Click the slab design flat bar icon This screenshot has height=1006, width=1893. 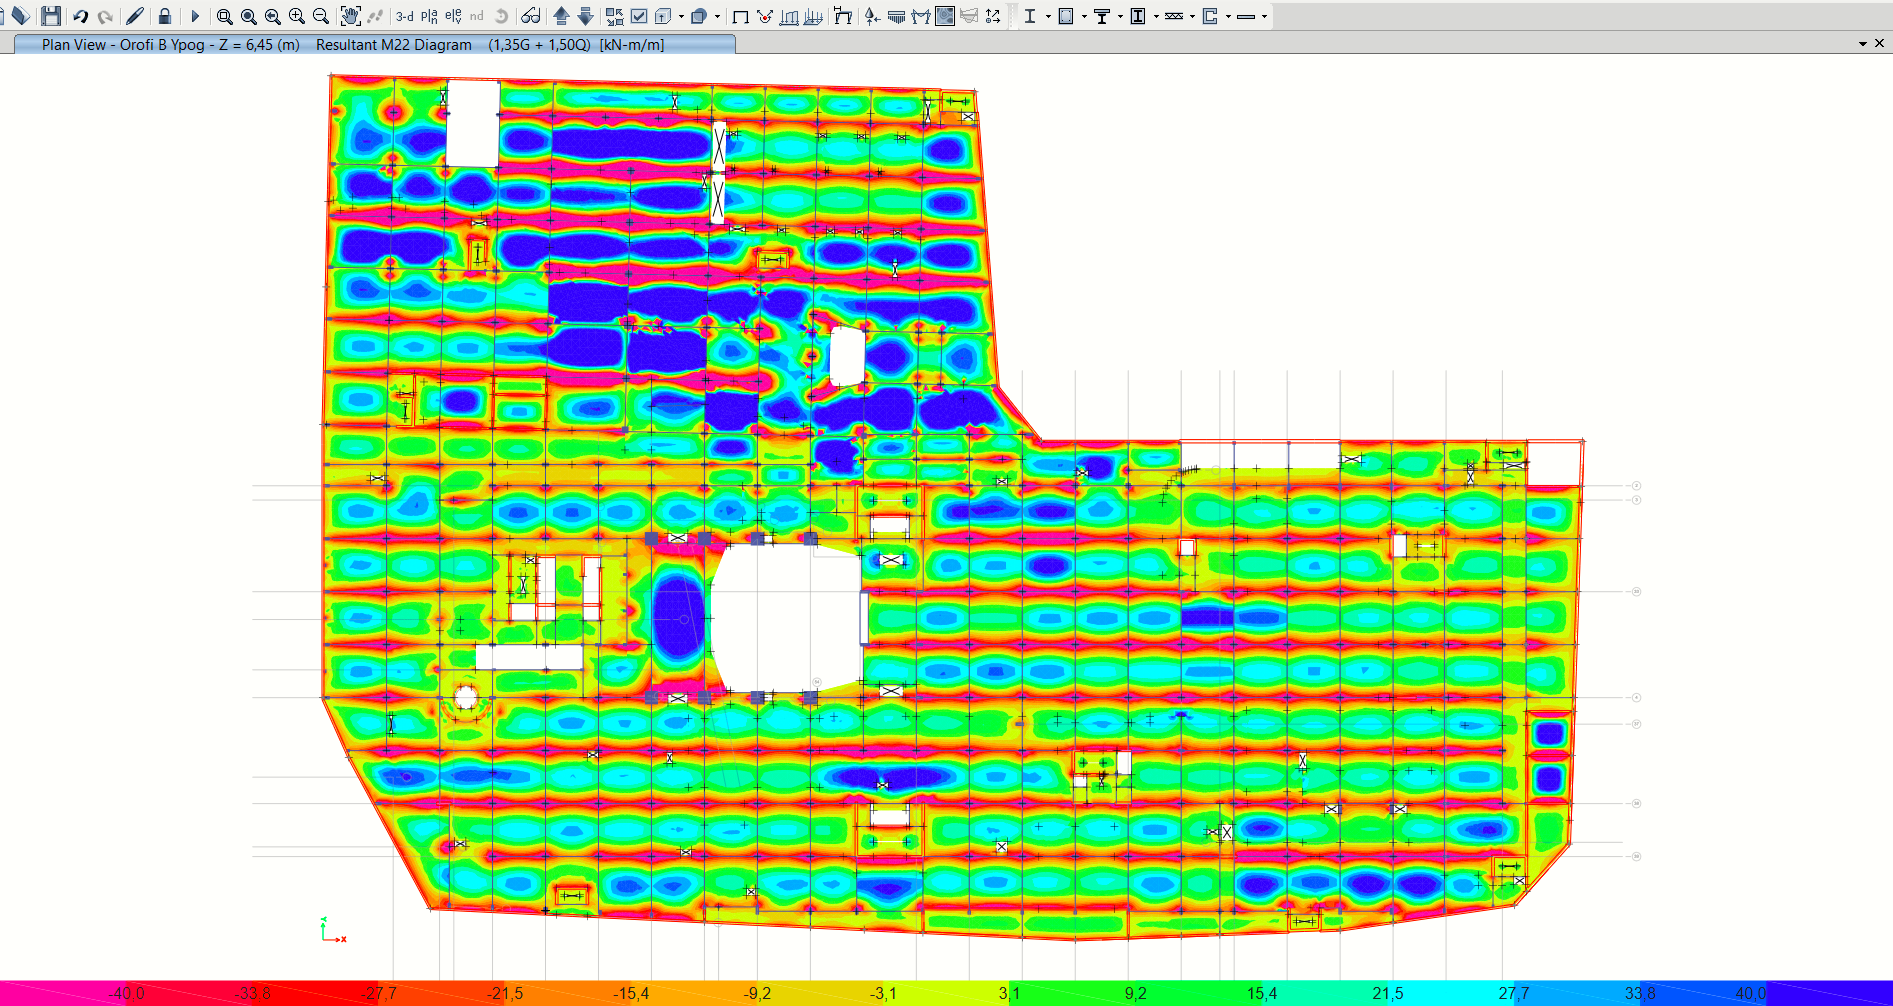click(x=1246, y=16)
